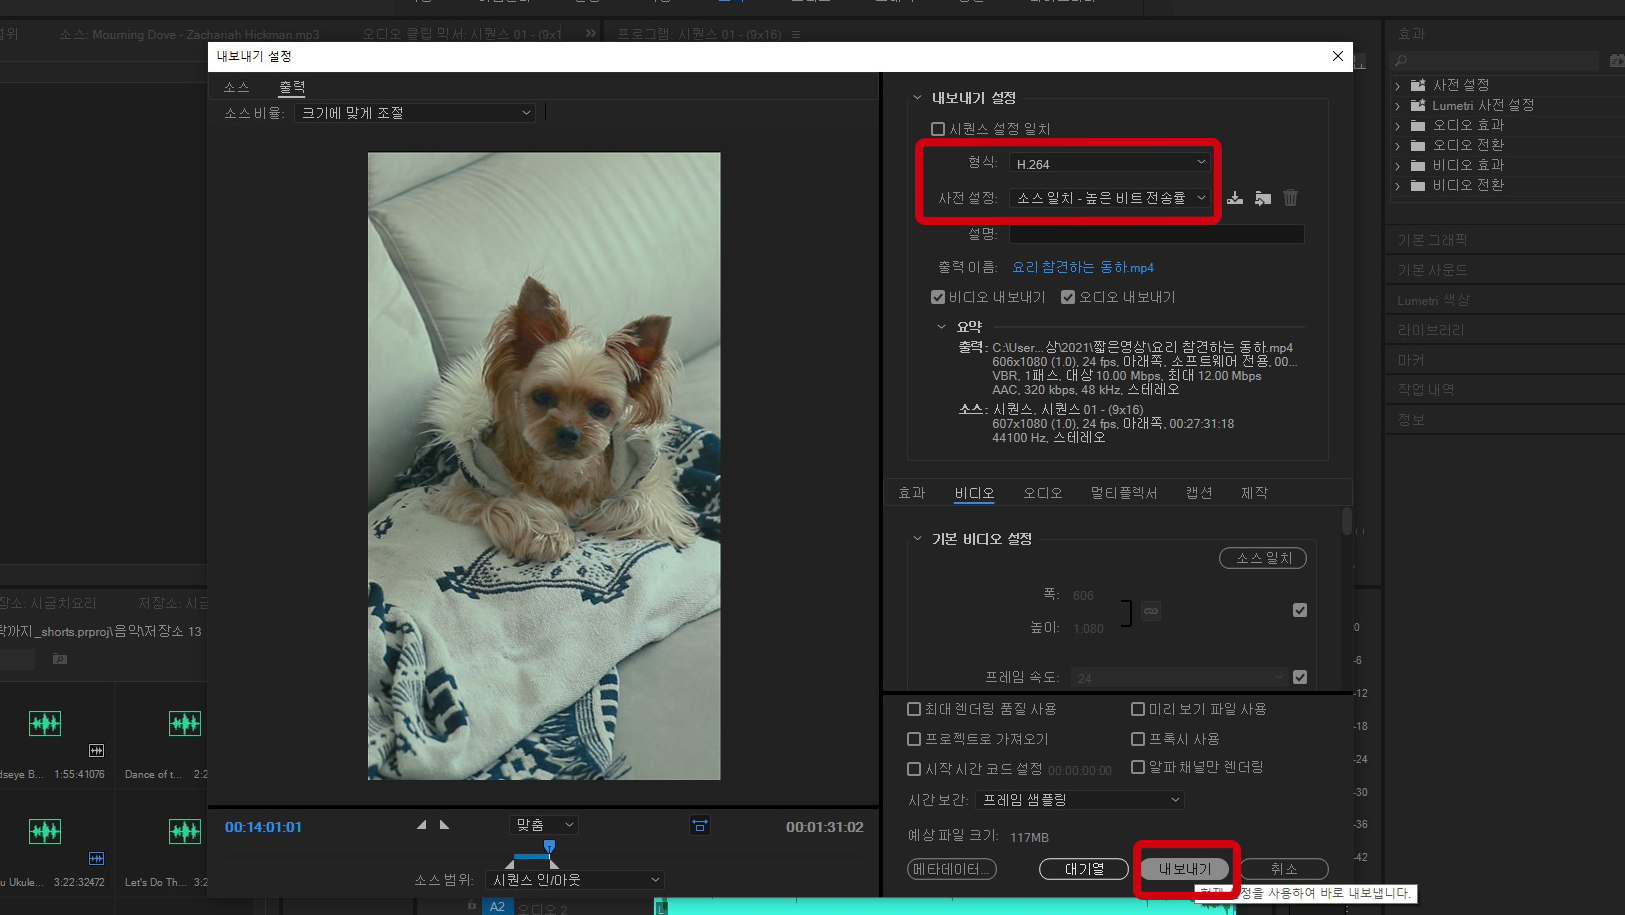Click the 설명 description input field
The image size is (1625, 915).
coord(1157,234)
